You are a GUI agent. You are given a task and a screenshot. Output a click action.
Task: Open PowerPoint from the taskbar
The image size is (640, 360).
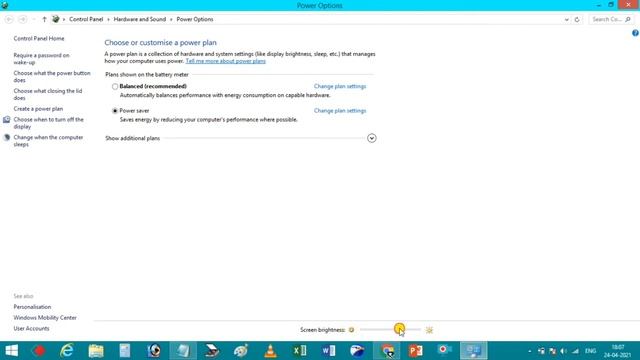click(416, 351)
